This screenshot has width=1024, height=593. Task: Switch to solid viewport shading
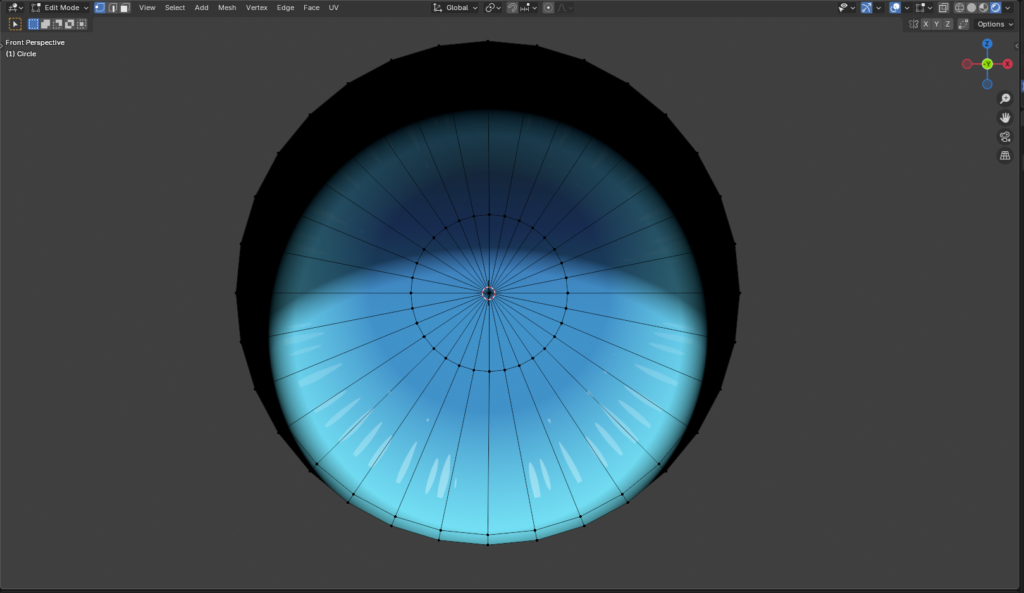point(971,8)
